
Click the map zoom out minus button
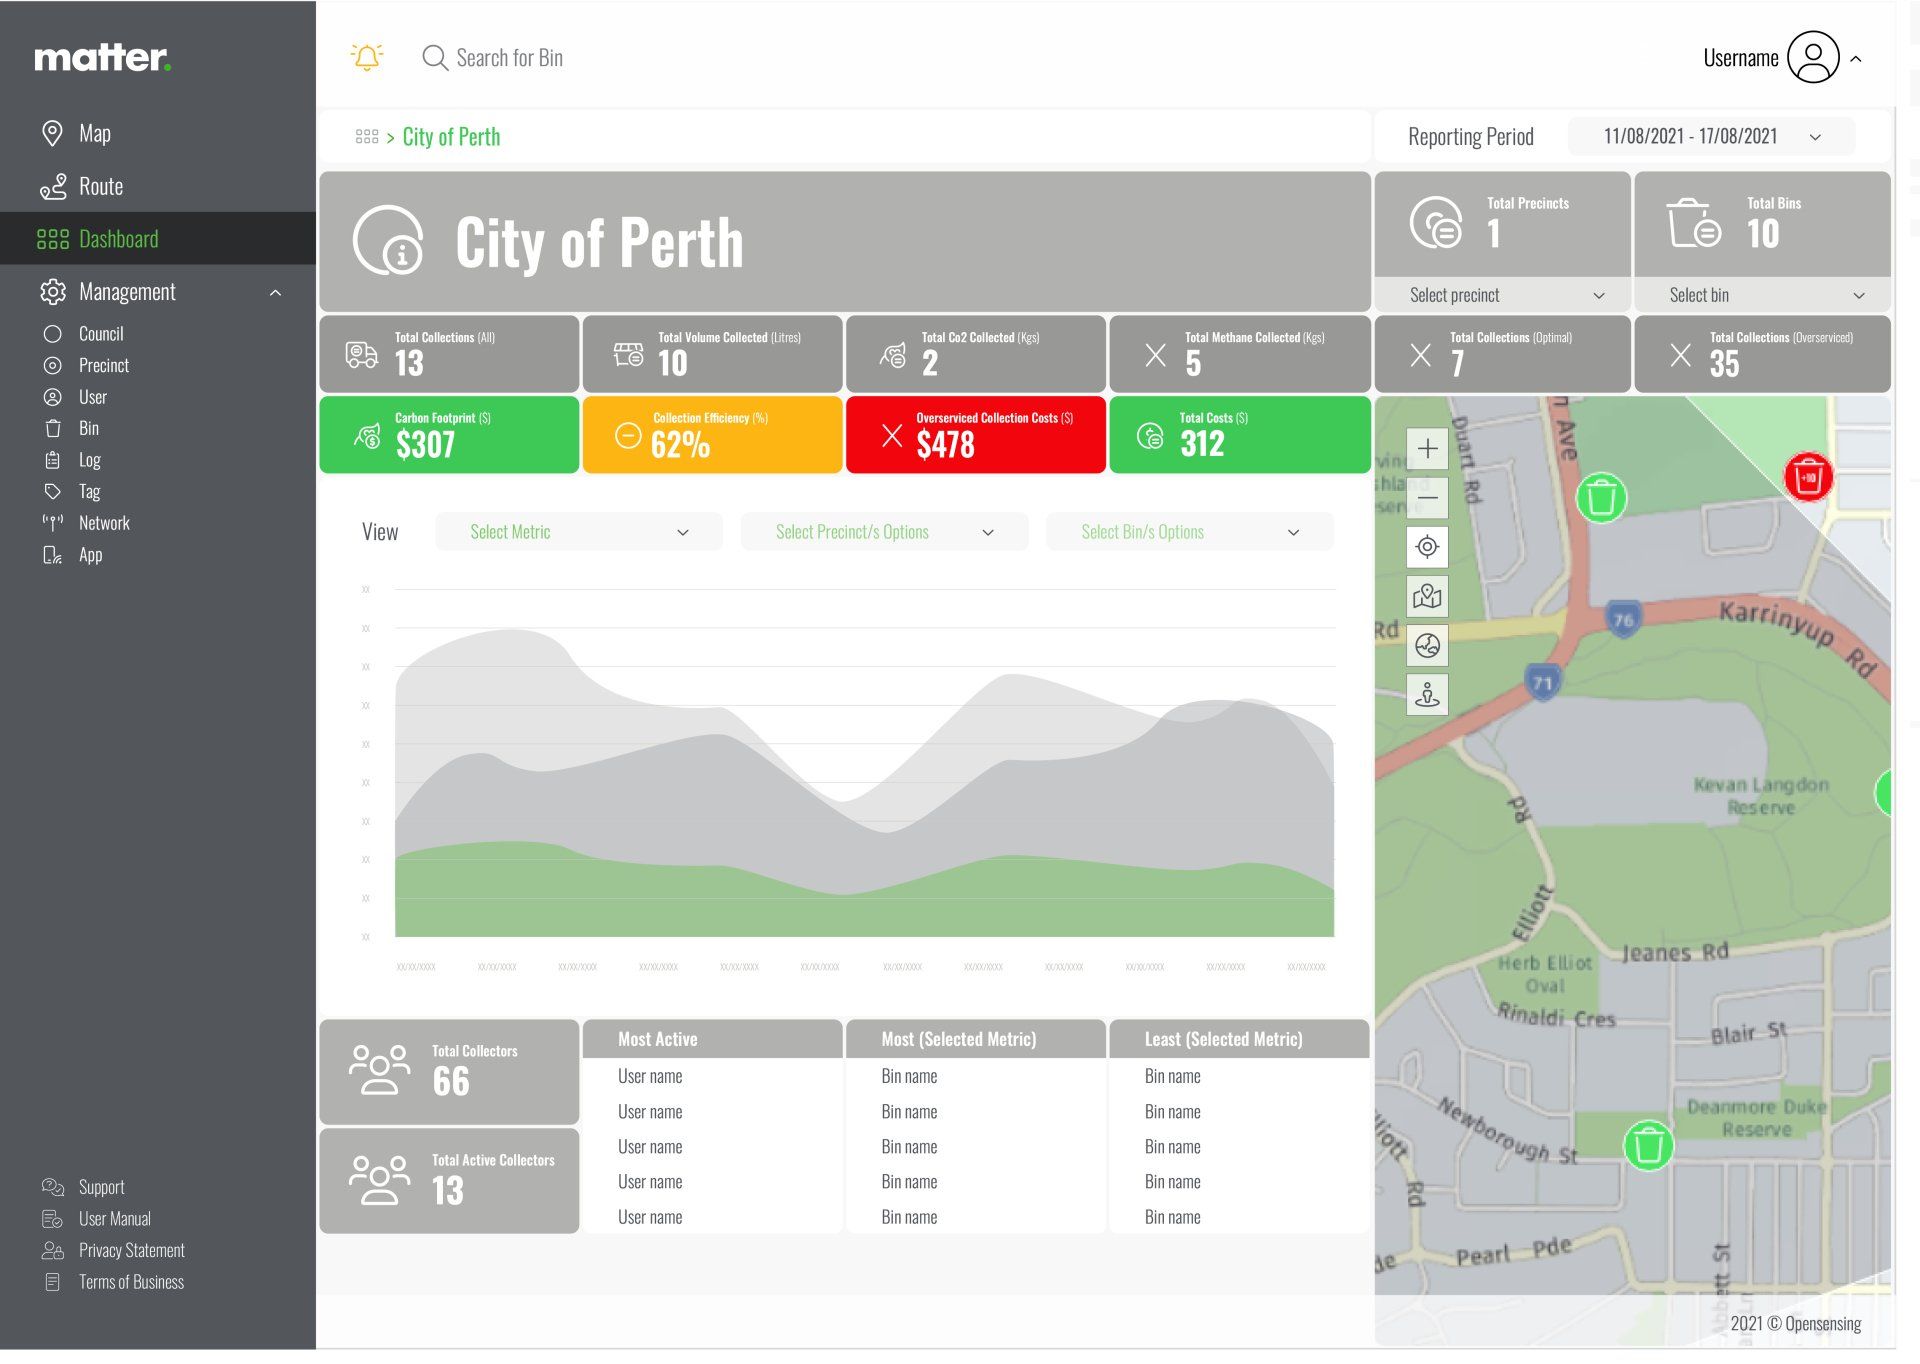[x=1427, y=497]
